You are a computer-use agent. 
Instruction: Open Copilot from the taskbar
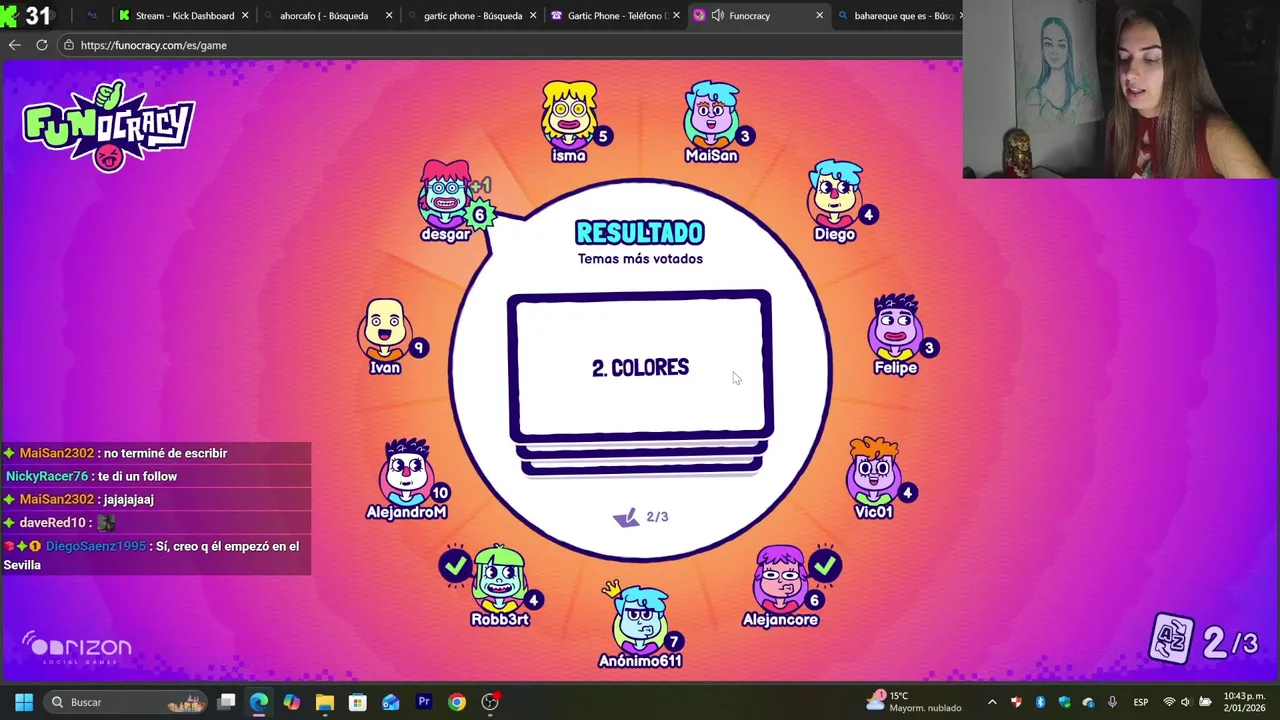point(292,702)
